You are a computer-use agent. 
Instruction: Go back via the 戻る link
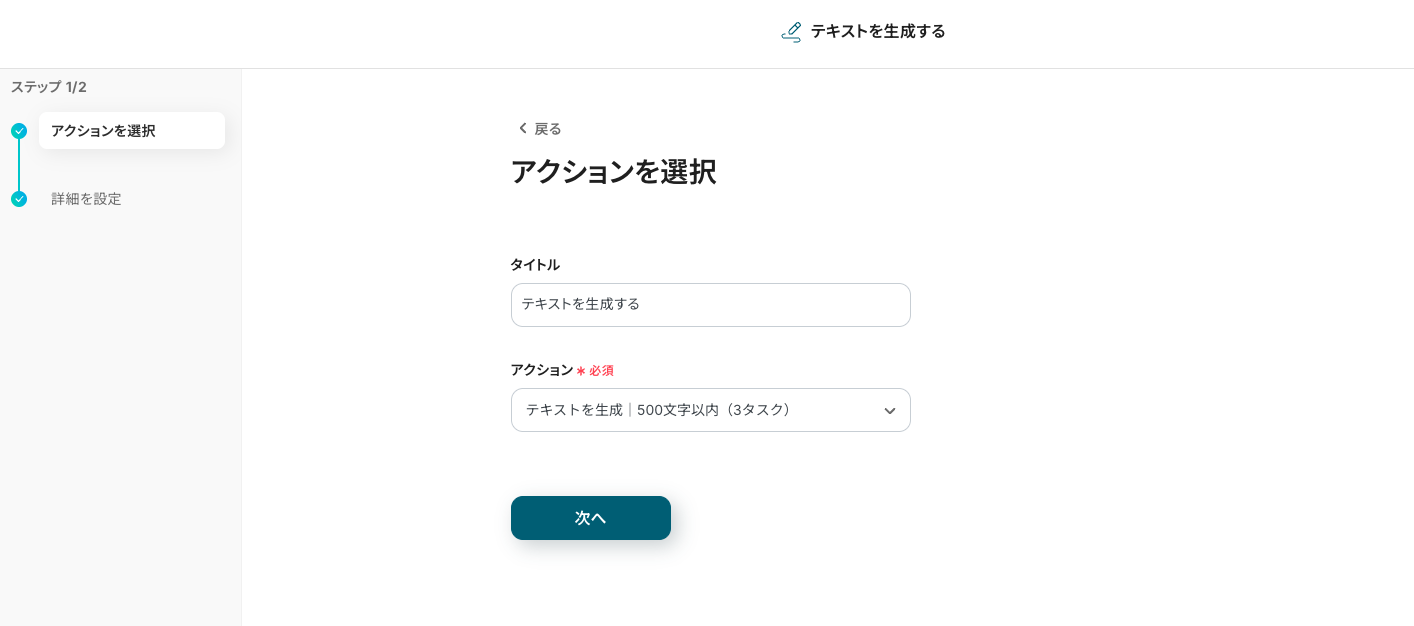click(547, 129)
